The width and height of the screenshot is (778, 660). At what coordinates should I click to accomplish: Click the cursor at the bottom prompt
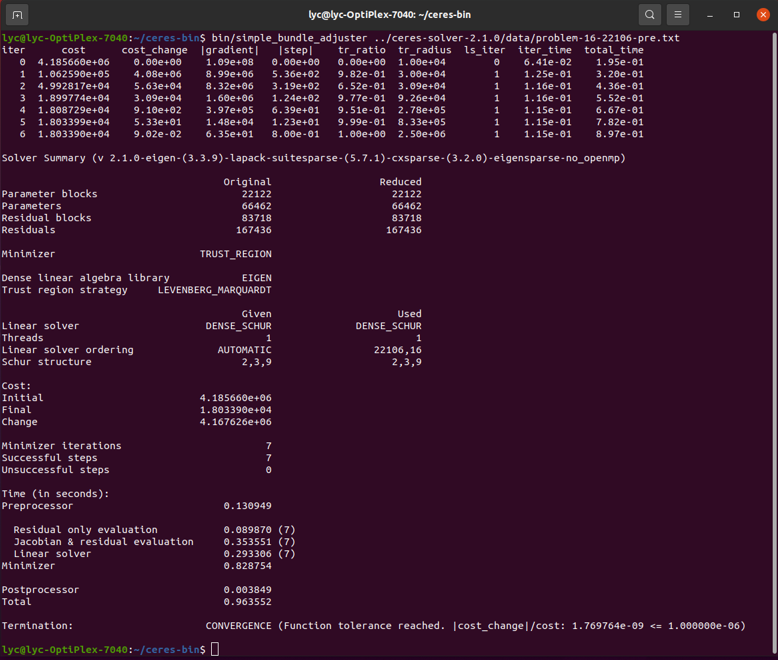[215, 649]
